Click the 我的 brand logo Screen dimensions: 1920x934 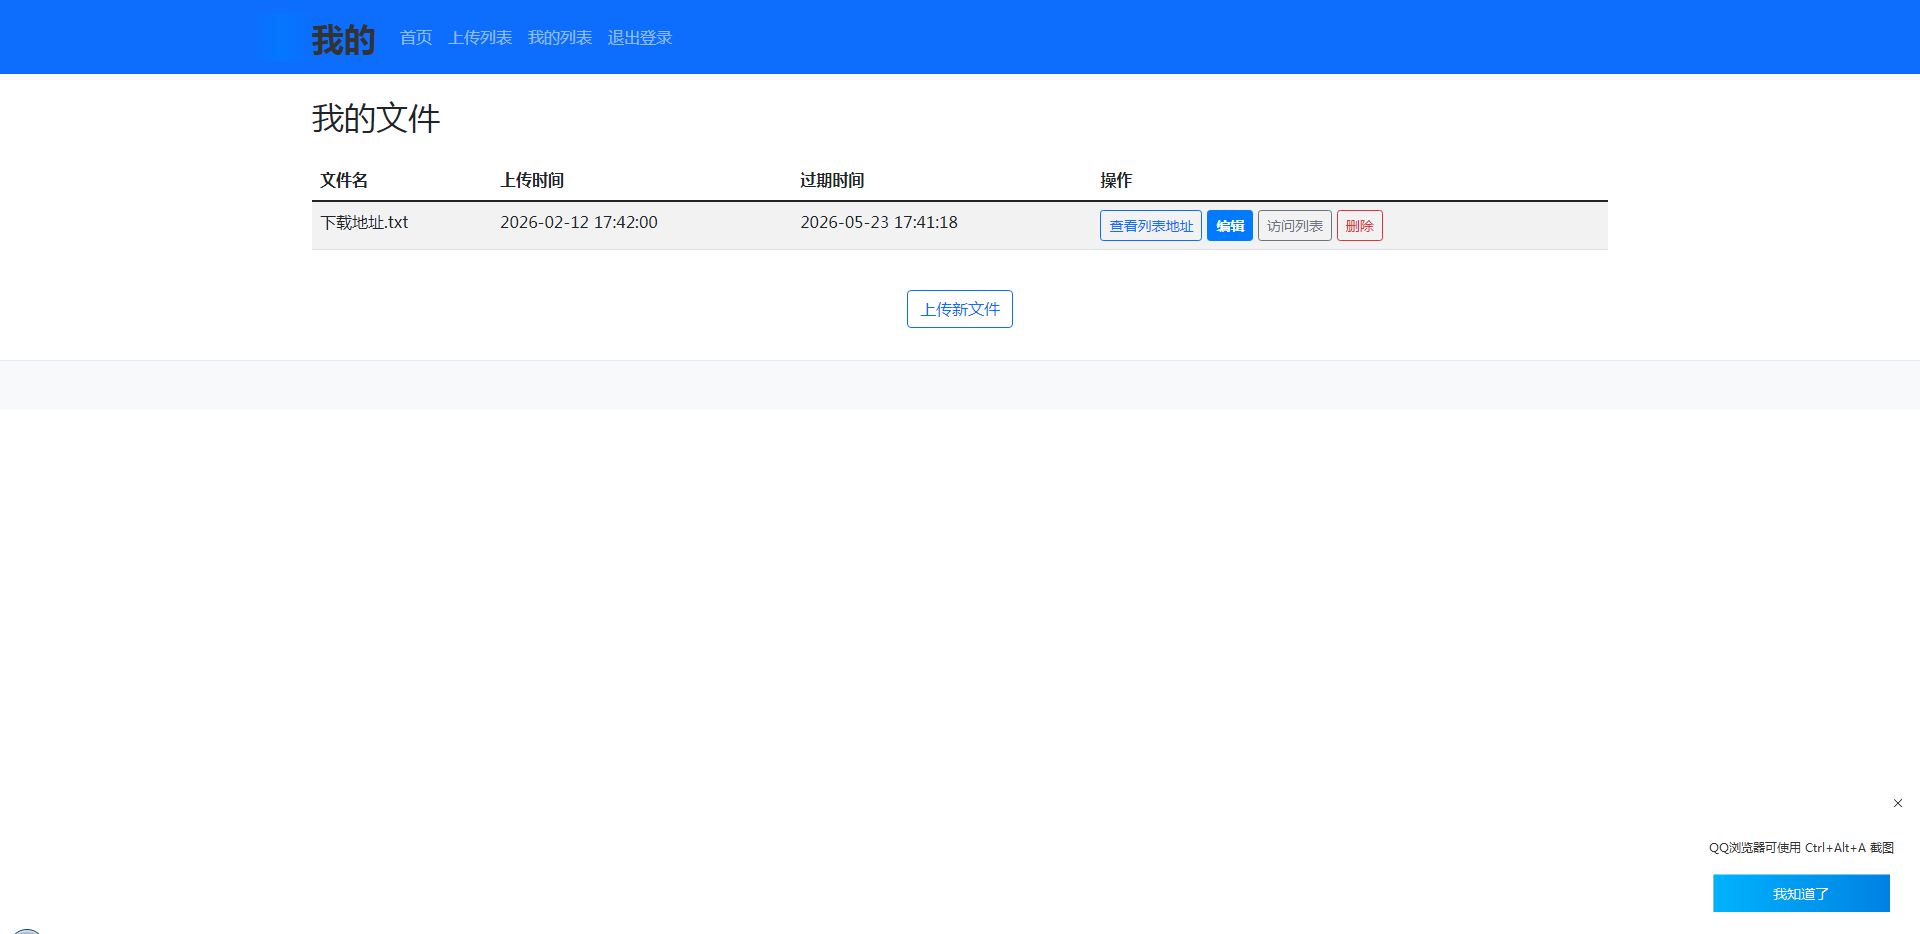(342, 39)
